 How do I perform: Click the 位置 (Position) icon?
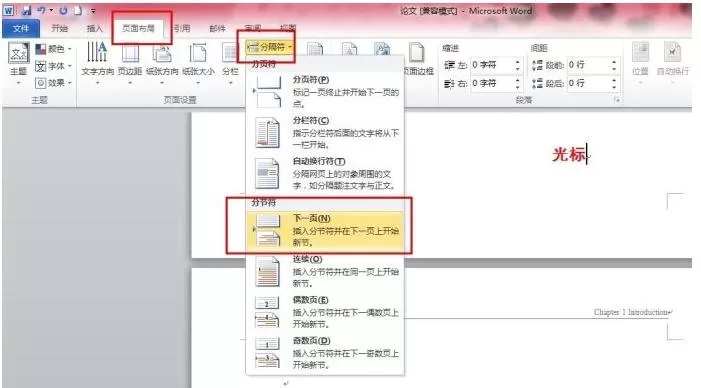coord(640,53)
